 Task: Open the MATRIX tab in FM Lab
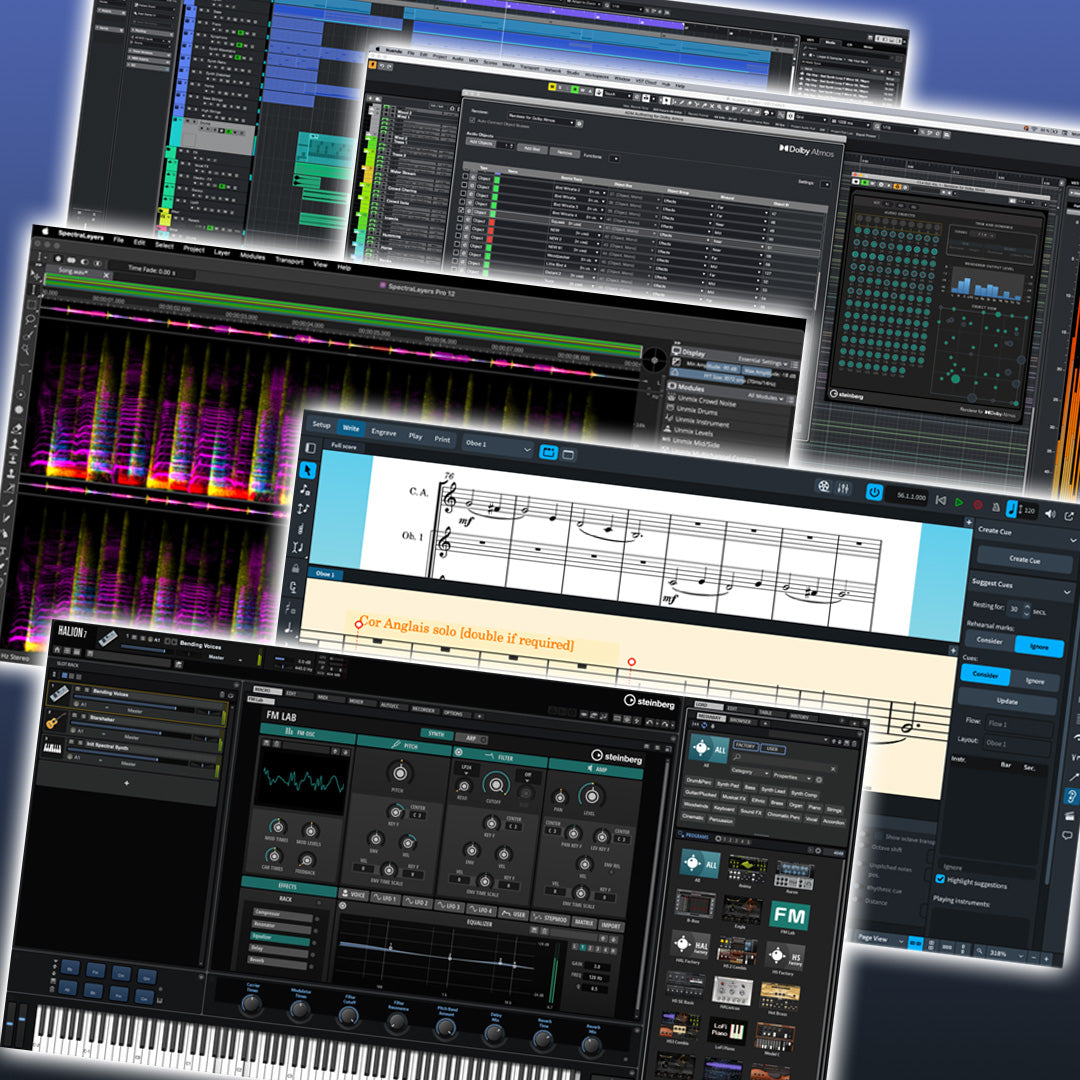(x=584, y=922)
